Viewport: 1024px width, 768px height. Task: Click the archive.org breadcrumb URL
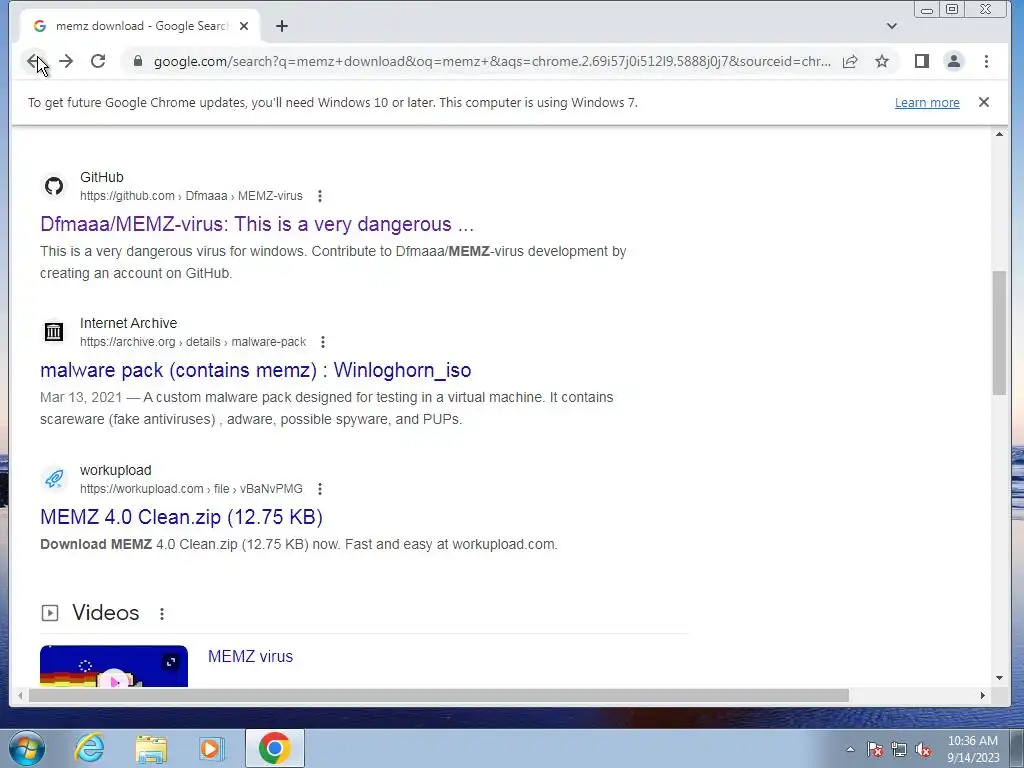[193, 342]
